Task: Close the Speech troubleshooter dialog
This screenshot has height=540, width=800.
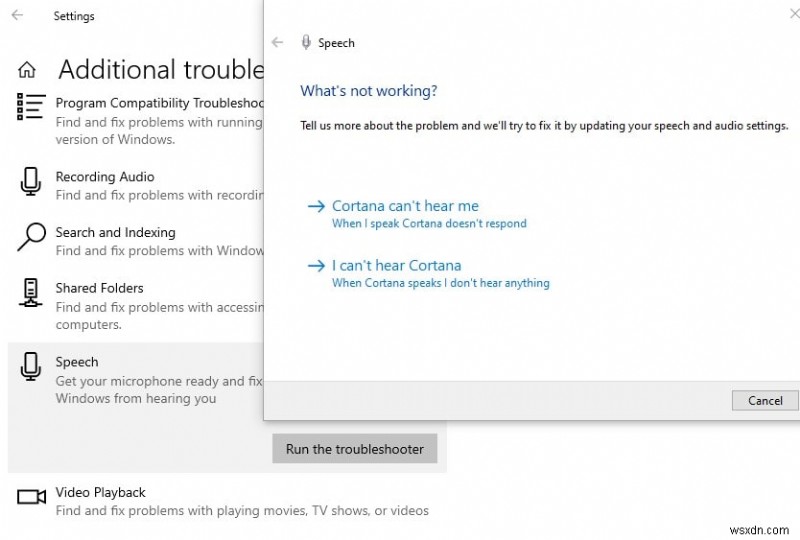Action: click(x=794, y=14)
